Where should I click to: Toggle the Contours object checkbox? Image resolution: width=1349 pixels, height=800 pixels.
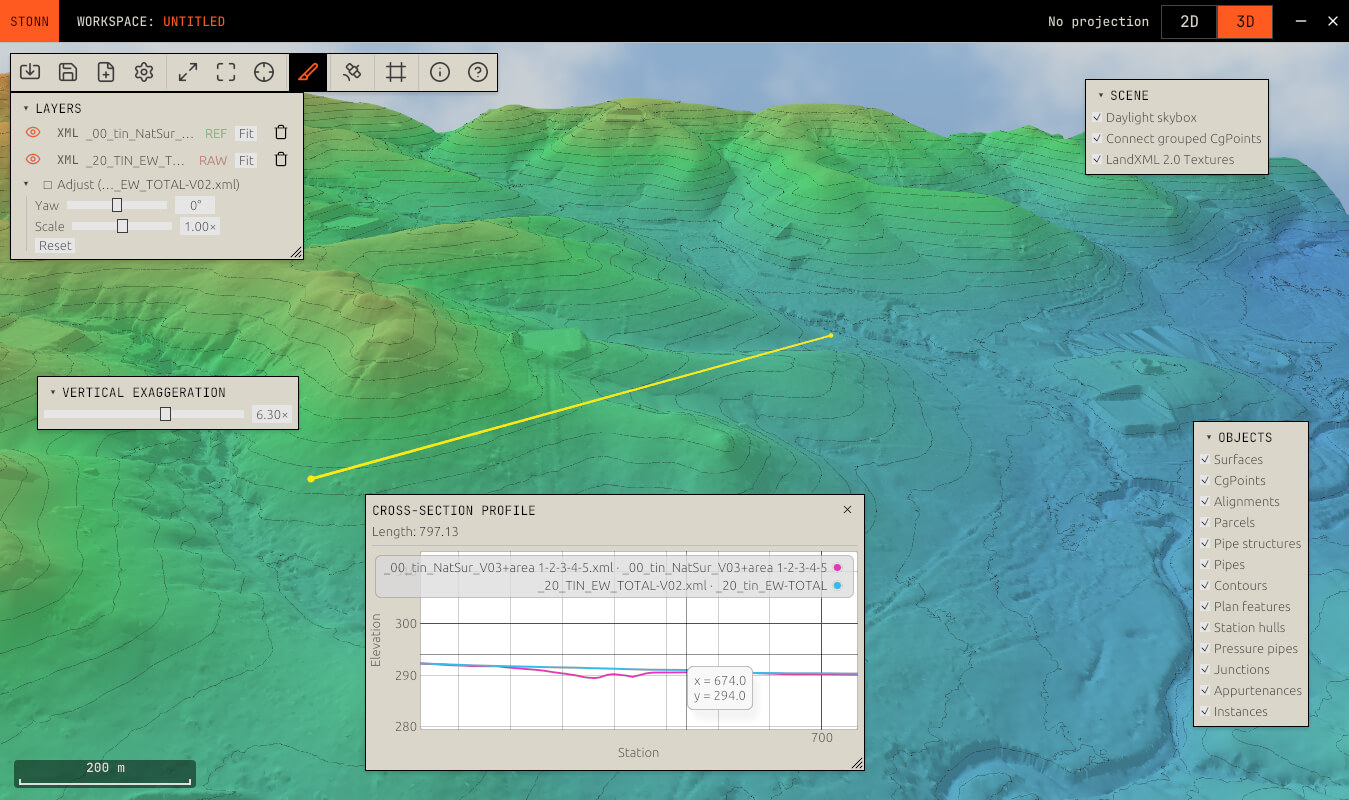click(x=1205, y=586)
